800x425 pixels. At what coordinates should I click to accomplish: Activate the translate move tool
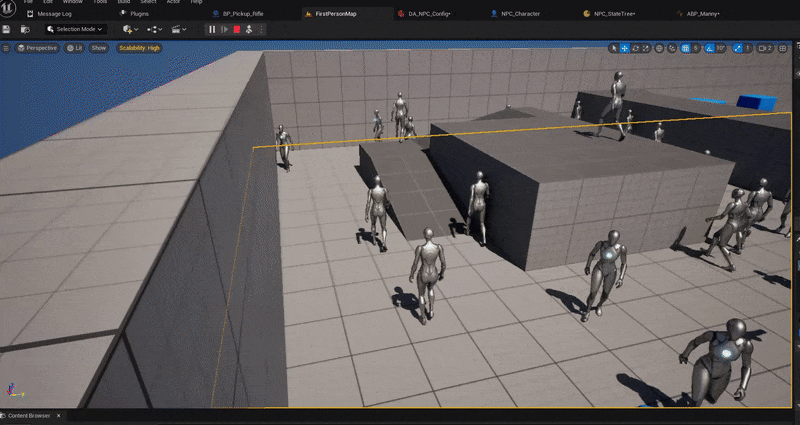click(x=624, y=48)
